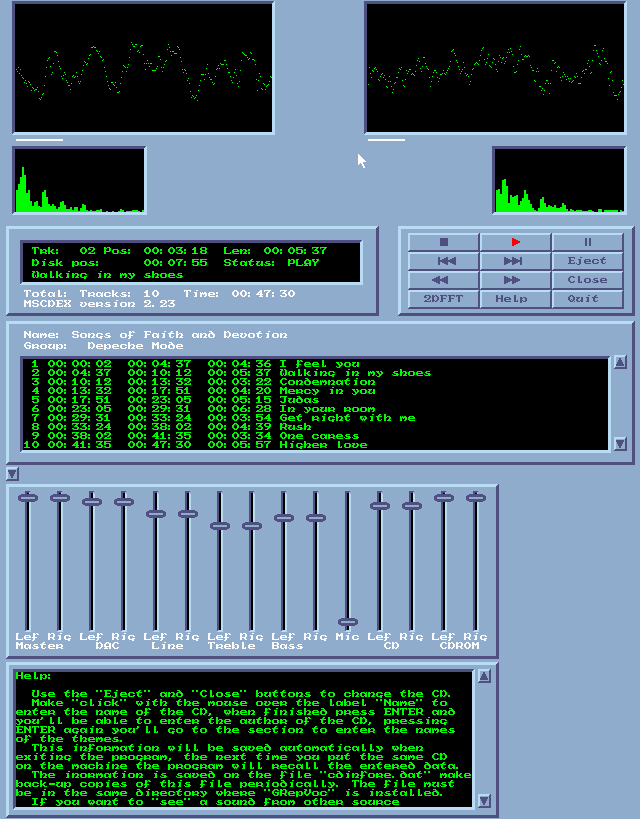Click the Line Left slider knob
Image resolution: width=640 pixels, height=819 pixels.
point(156,514)
